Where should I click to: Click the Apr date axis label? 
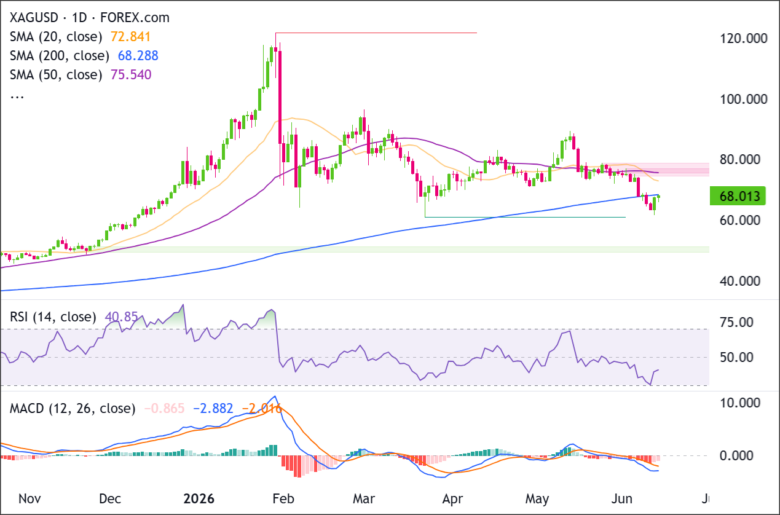point(452,499)
